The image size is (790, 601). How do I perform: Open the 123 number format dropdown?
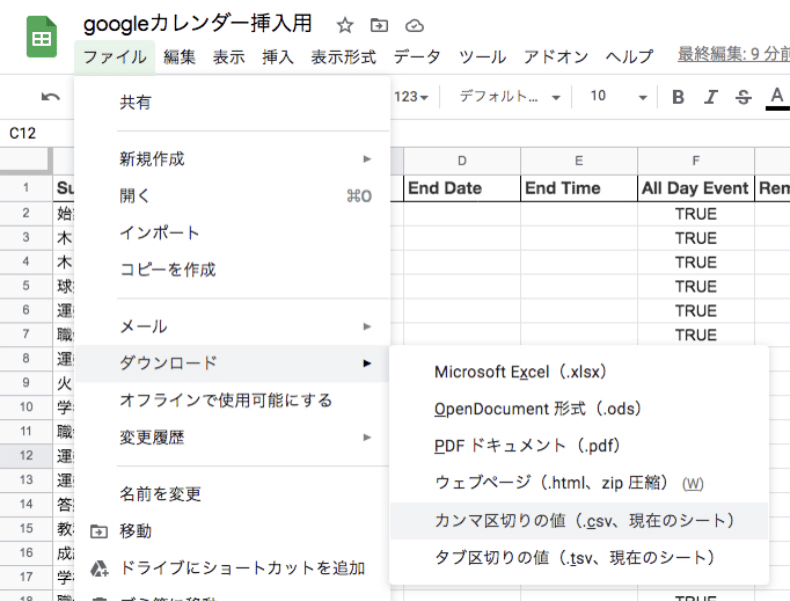411,96
